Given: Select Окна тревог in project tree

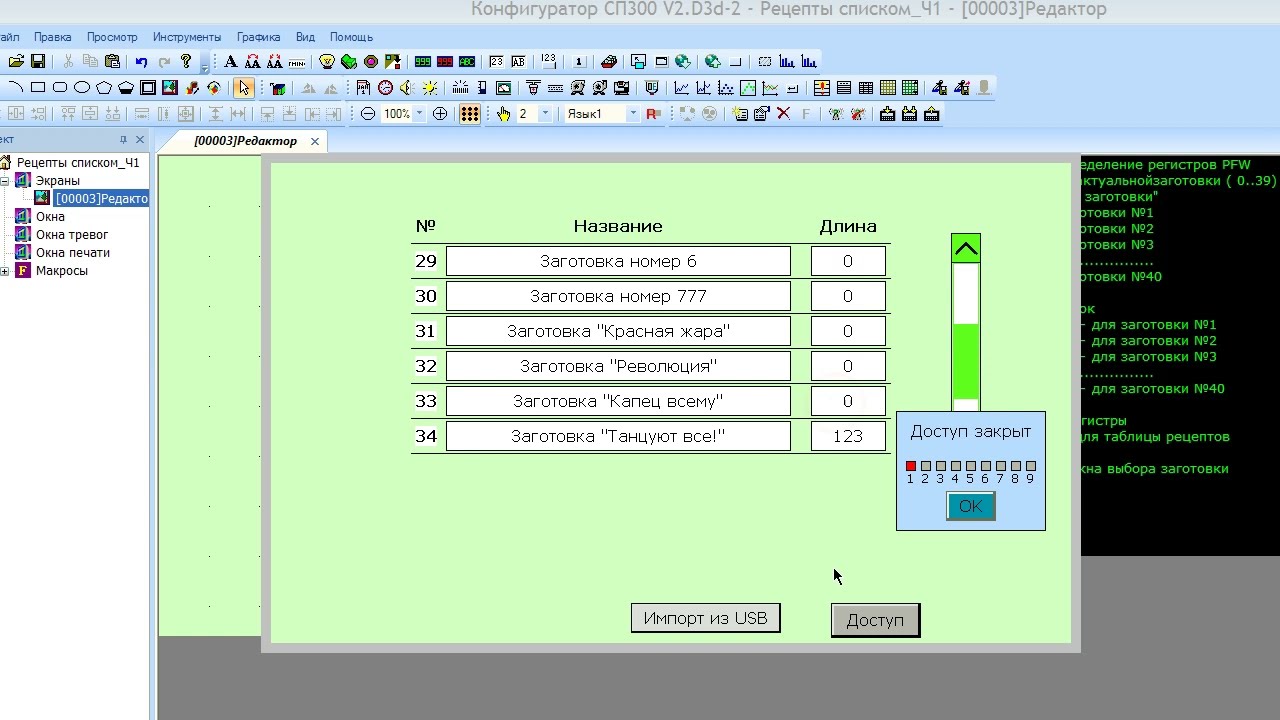Looking at the screenshot, I should [x=72, y=235].
